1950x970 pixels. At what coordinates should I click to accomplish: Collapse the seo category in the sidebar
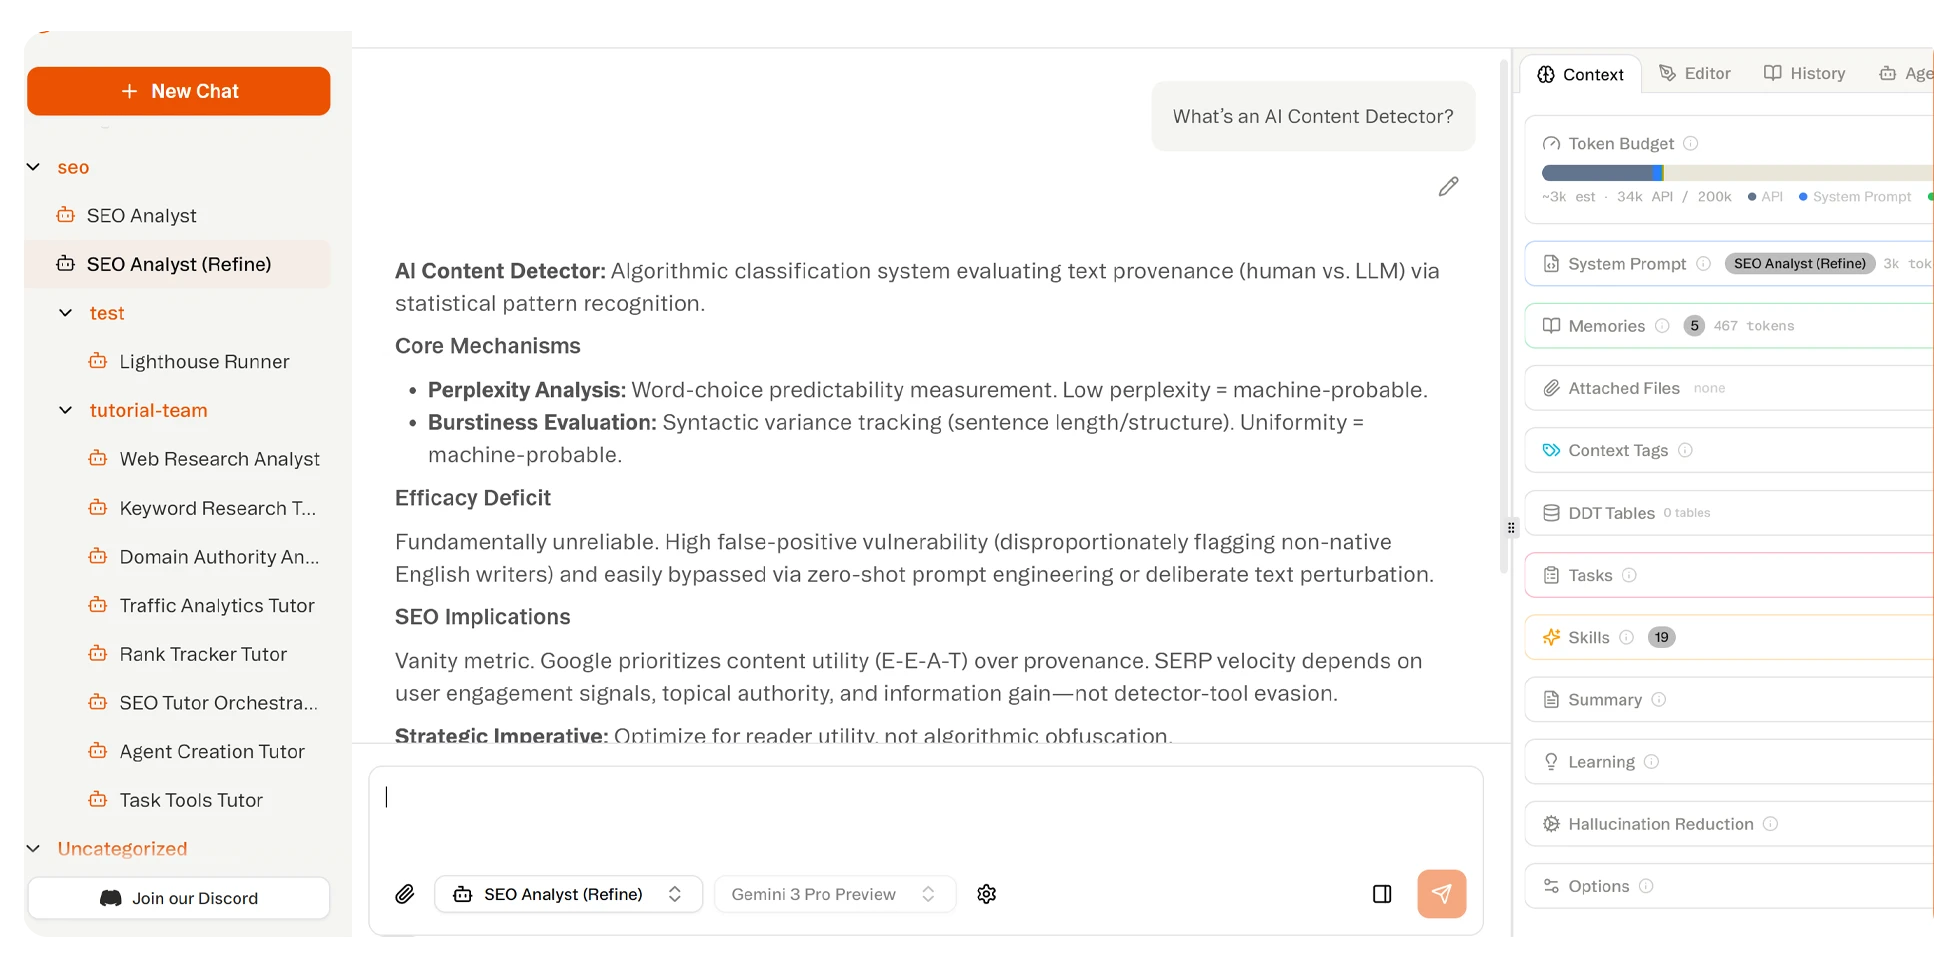pos(32,167)
